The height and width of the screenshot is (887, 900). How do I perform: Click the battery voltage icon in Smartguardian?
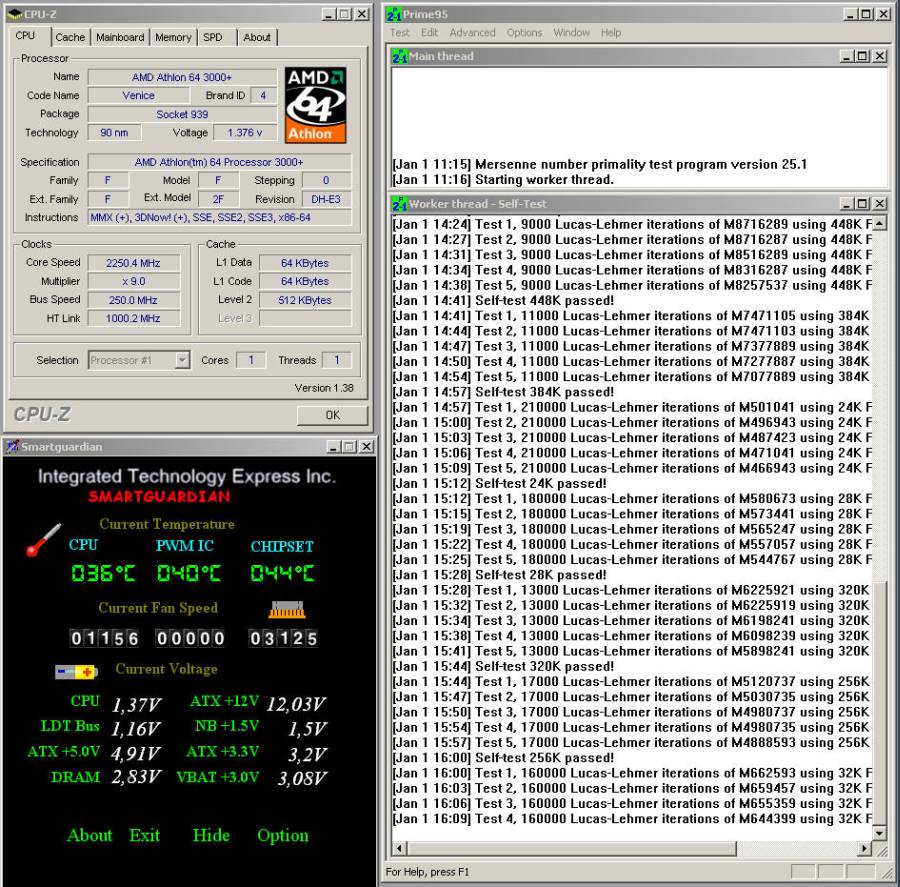tap(76, 671)
